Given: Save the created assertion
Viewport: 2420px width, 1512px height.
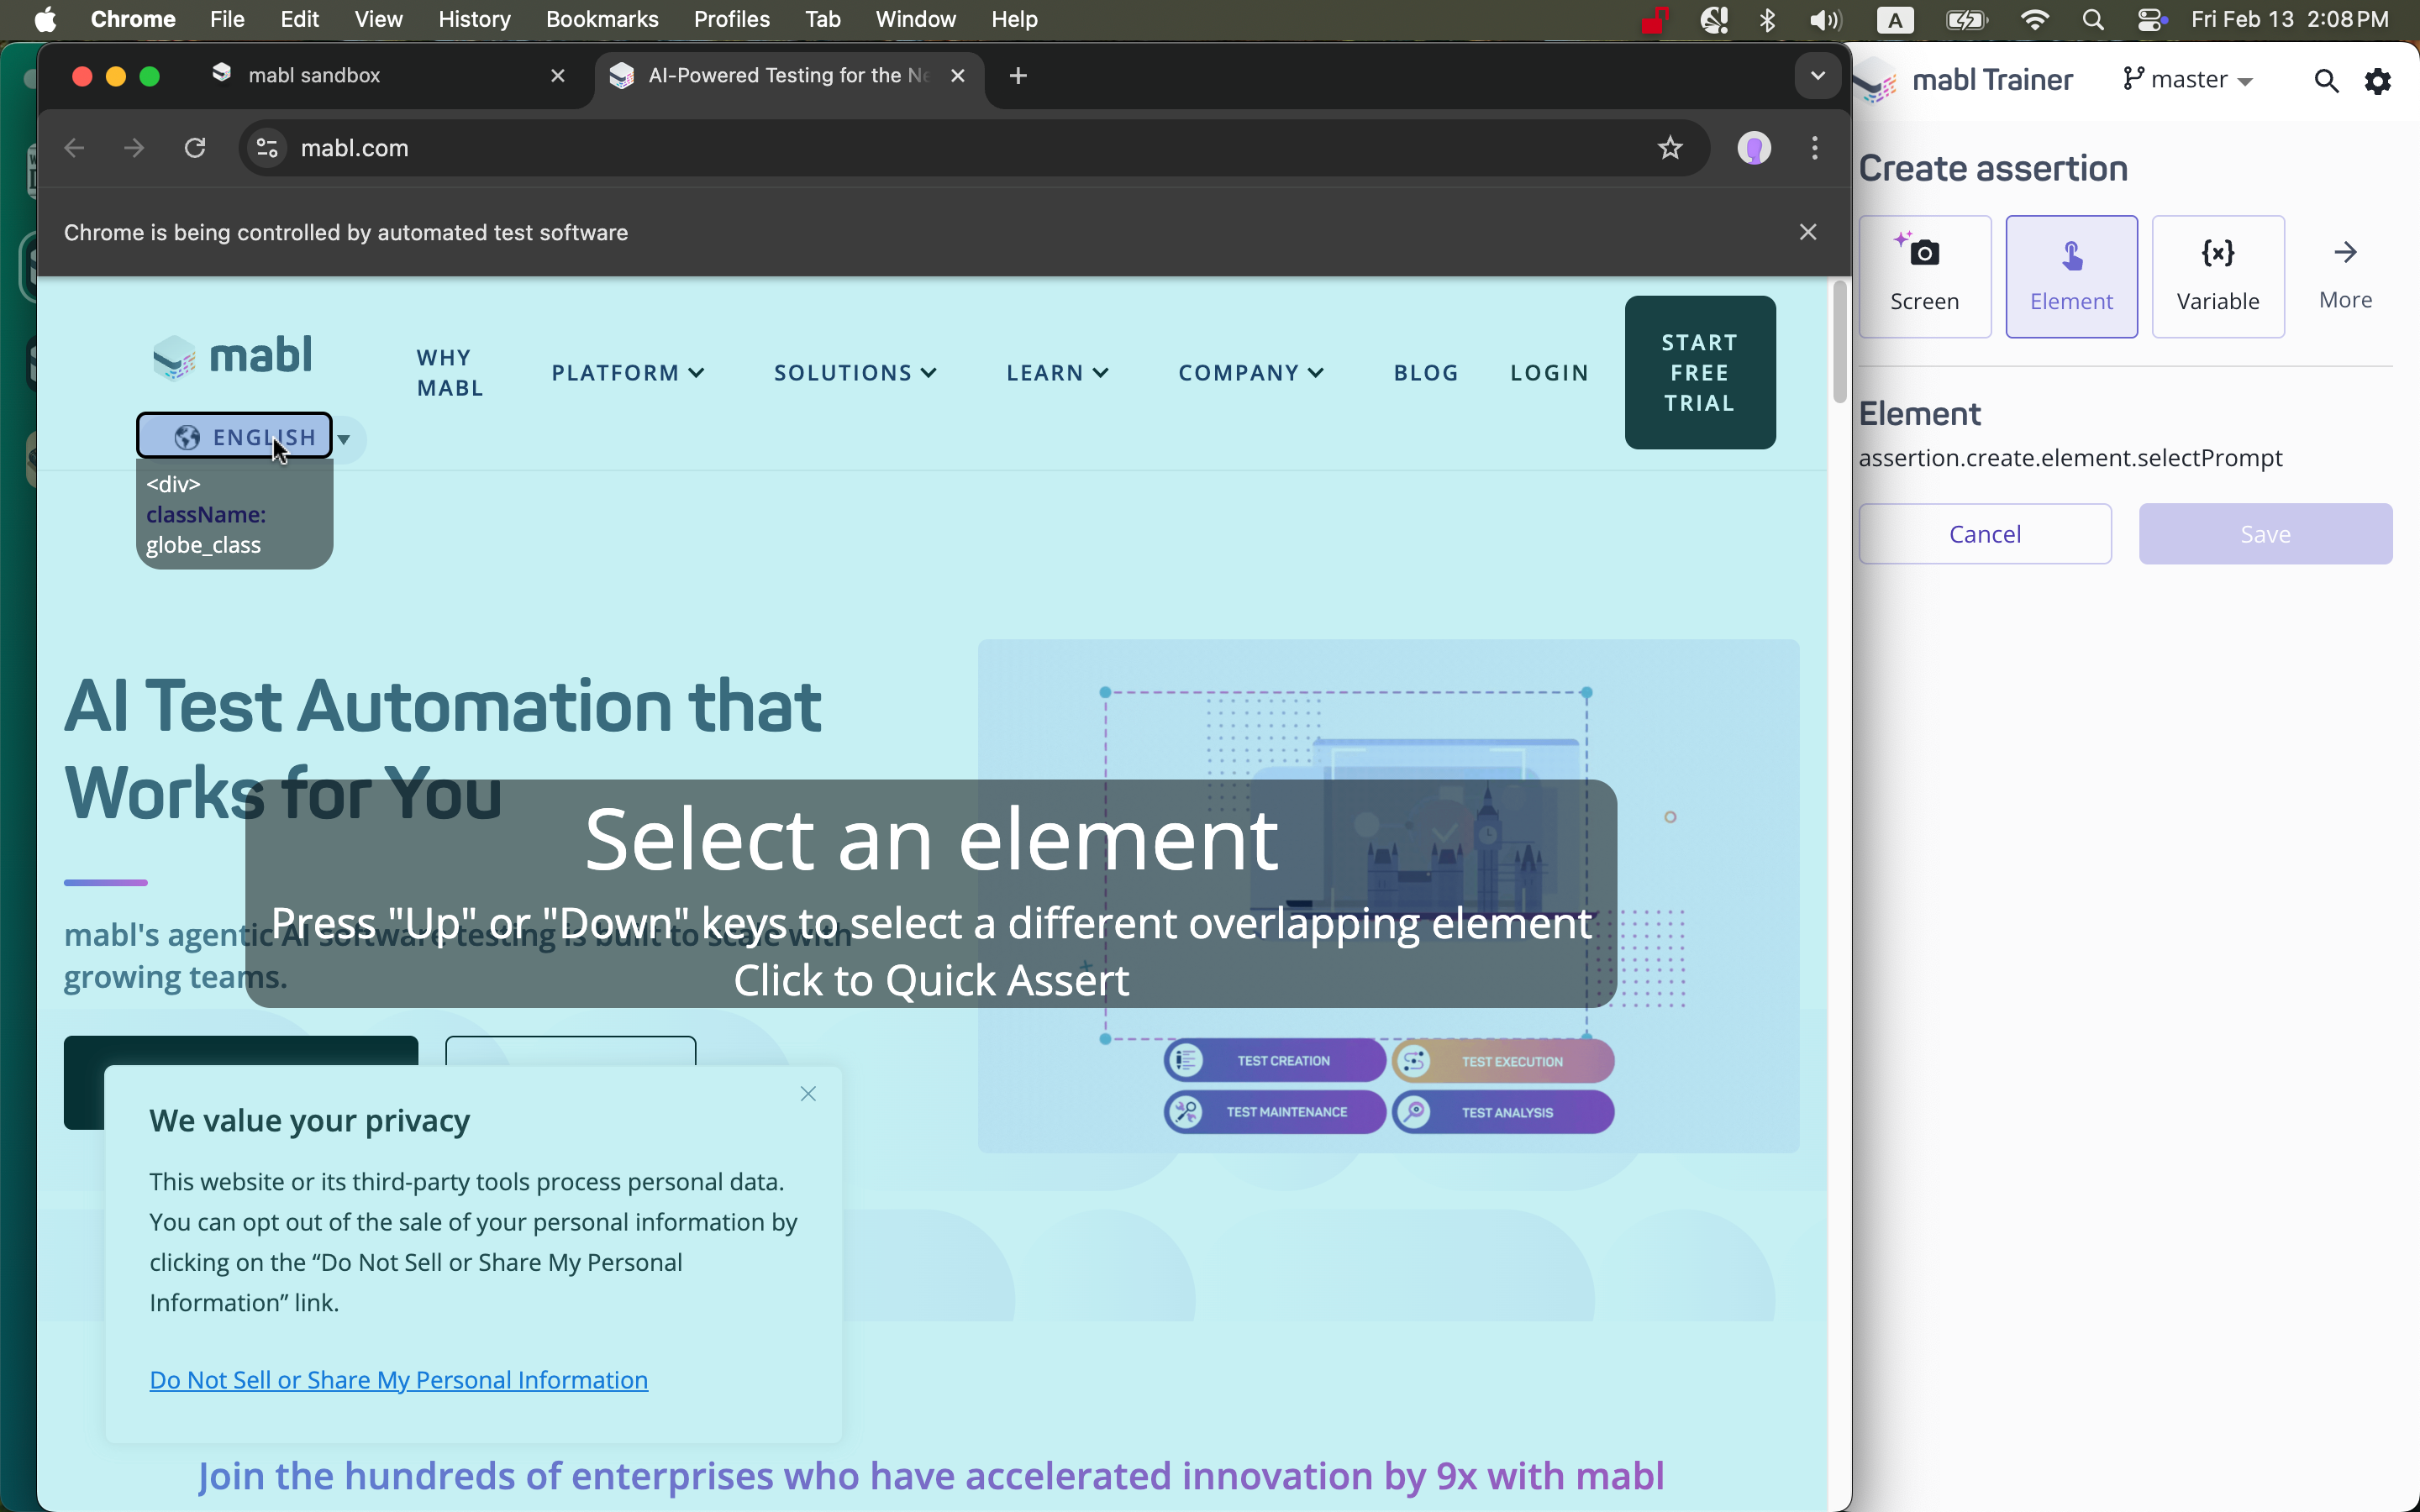Looking at the screenshot, I should (2264, 534).
